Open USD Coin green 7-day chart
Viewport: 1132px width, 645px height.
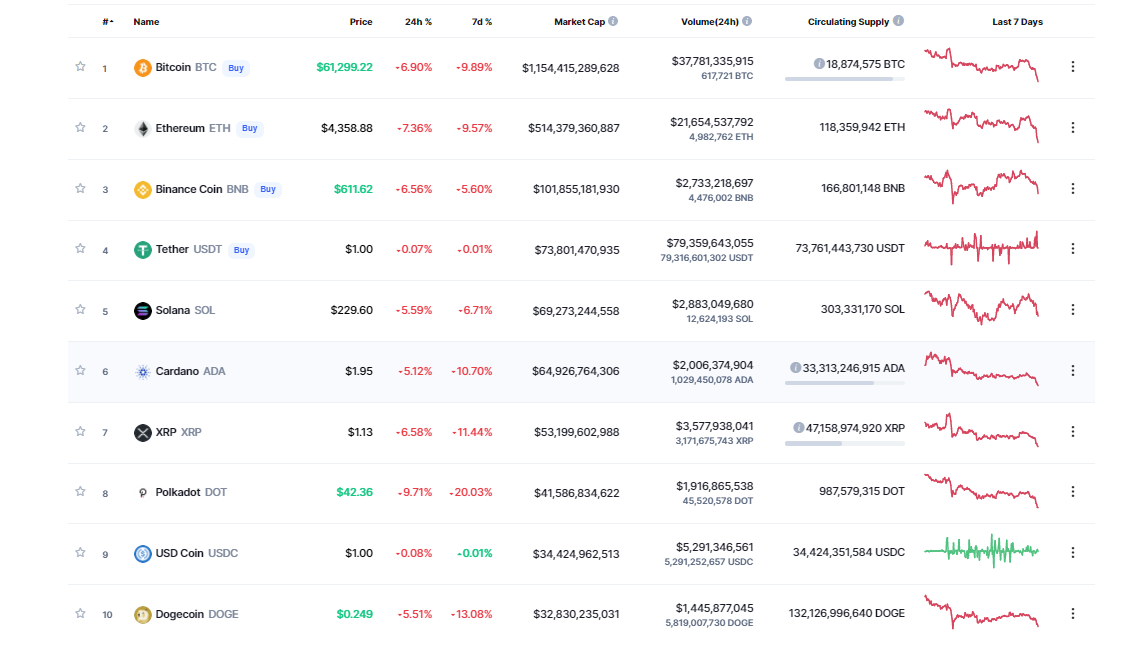tap(982, 551)
